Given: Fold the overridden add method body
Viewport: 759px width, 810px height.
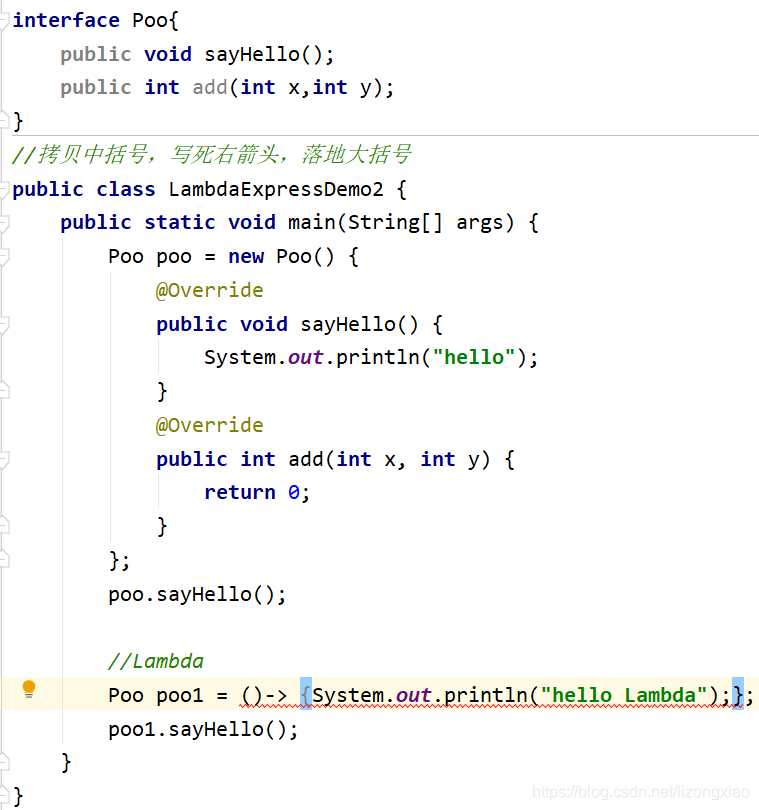Looking at the screenshot, I should click(x=4, y=459).
